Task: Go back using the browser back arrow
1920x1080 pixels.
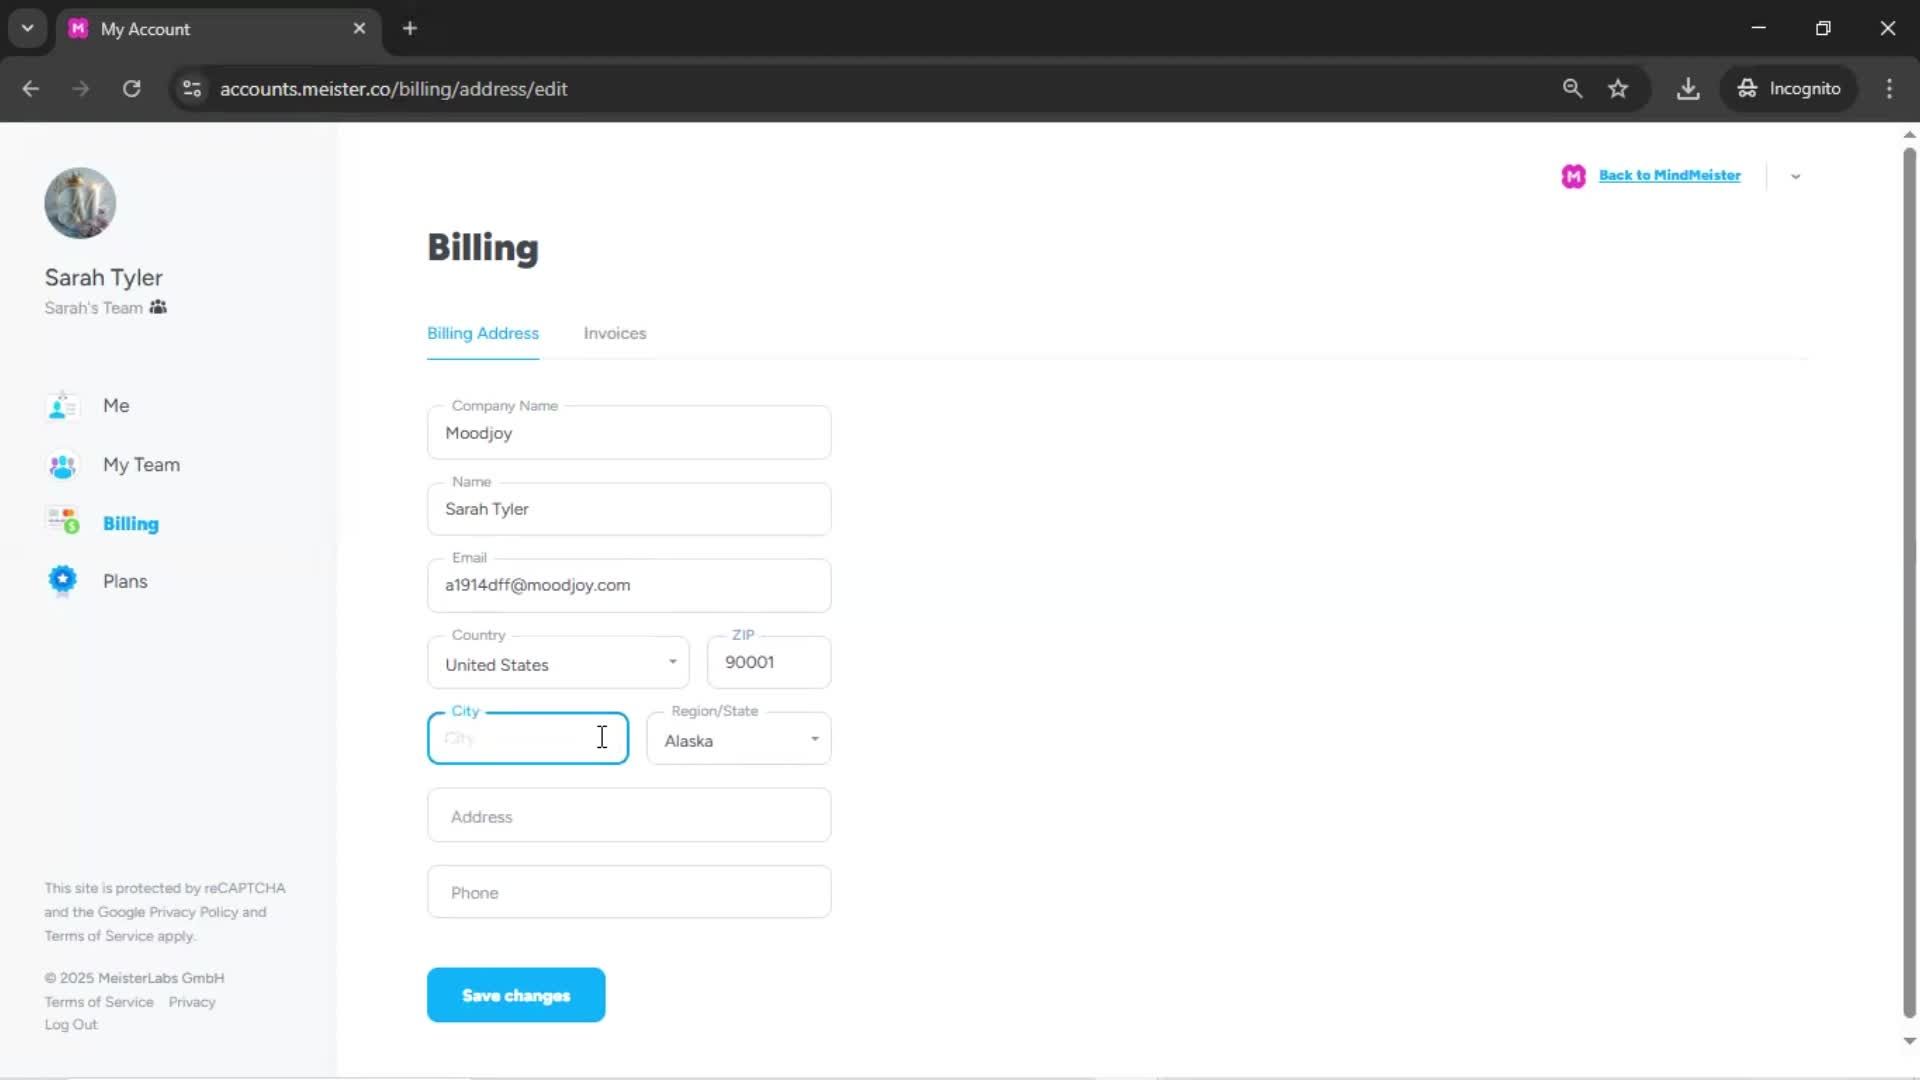Action: point(31,89)
